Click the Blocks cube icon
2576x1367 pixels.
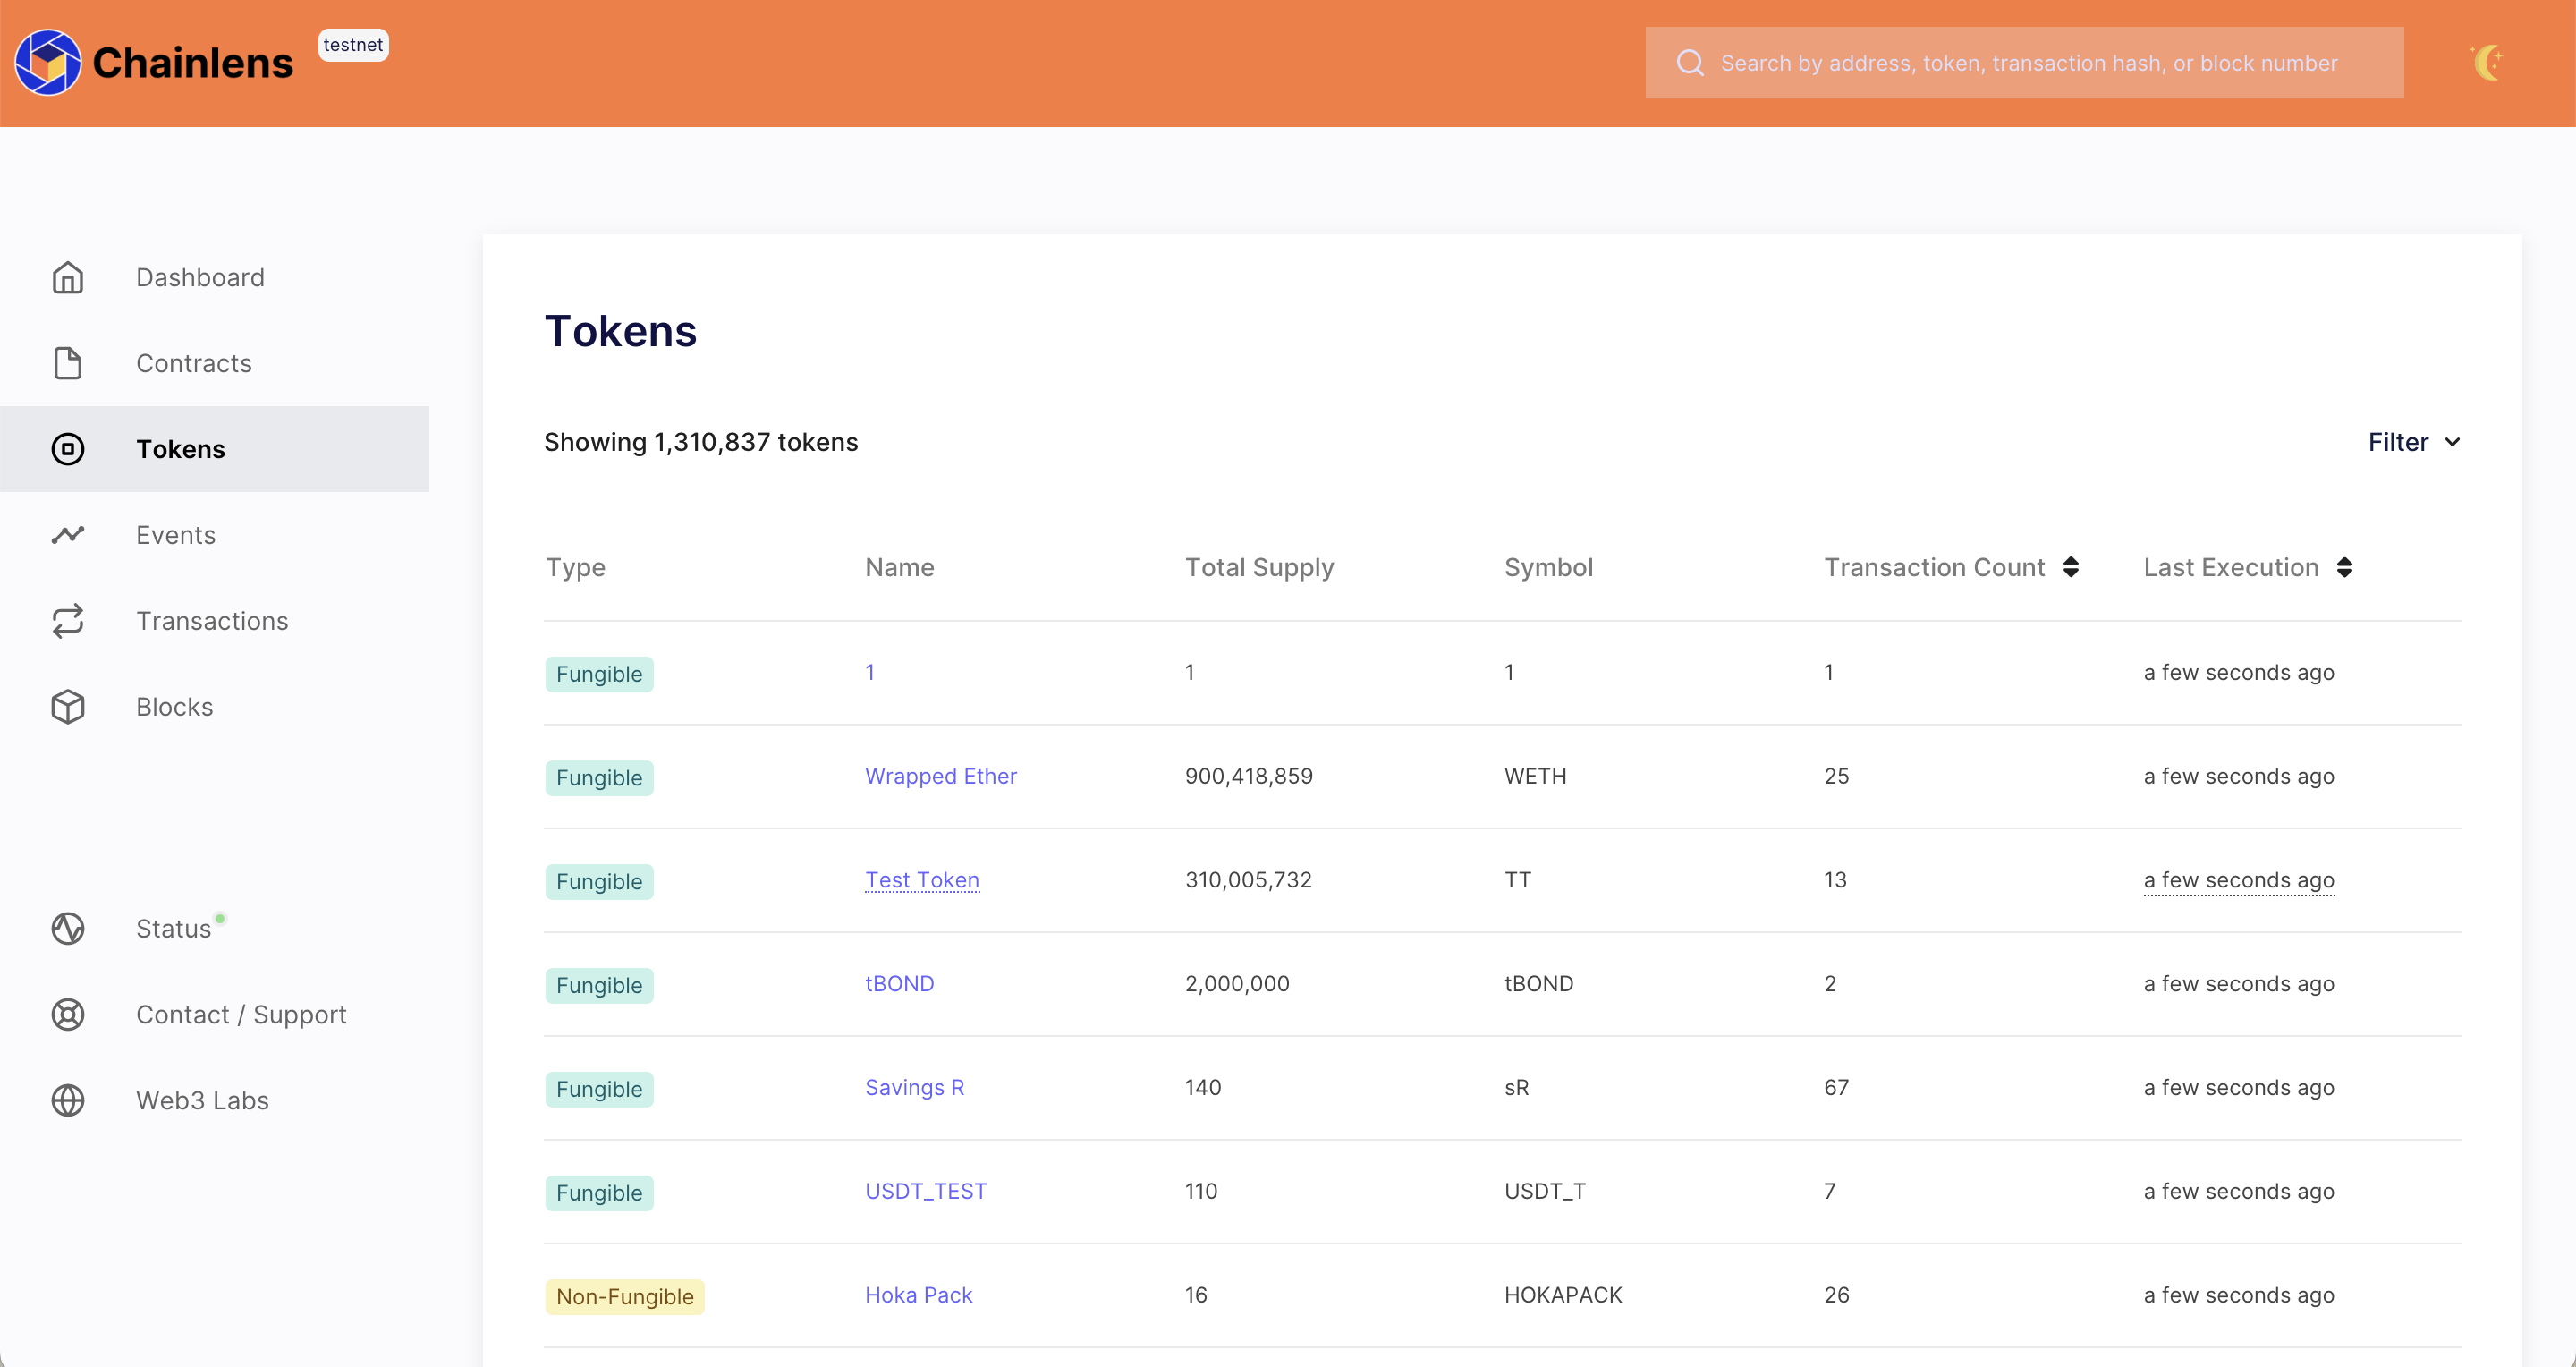pyautogui.click(x=68, y=707)
